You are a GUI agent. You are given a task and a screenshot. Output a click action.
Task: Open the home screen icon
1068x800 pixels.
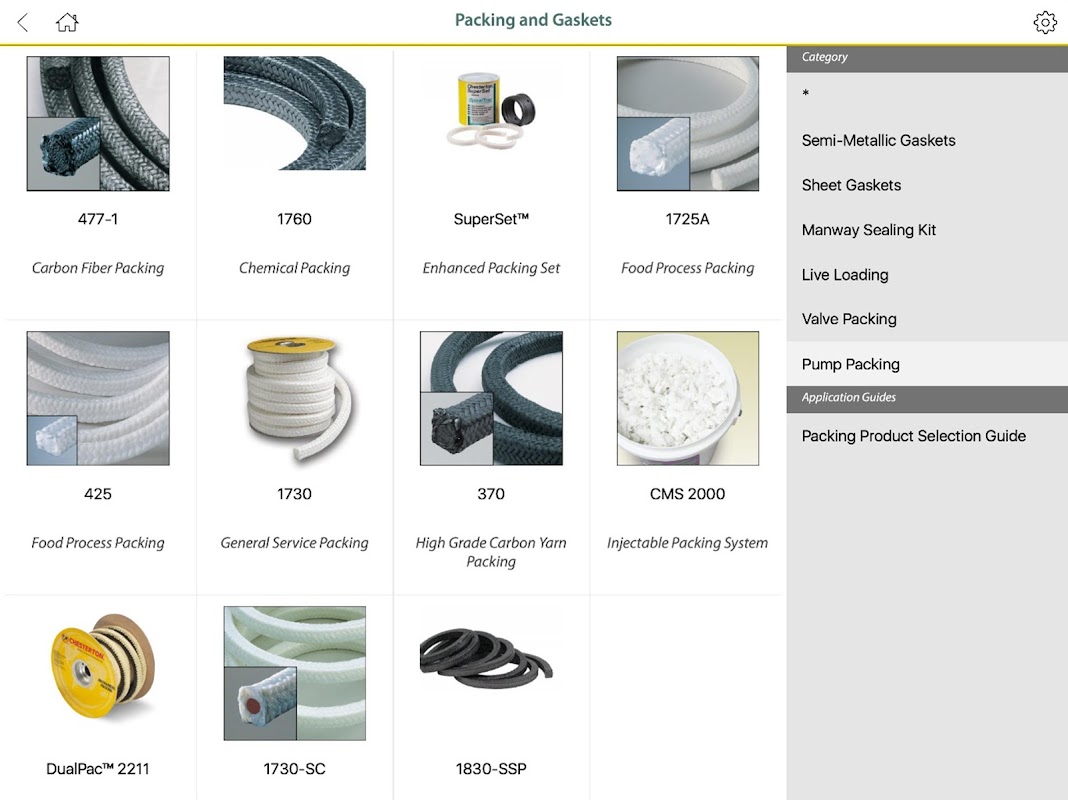pos(67,22)
